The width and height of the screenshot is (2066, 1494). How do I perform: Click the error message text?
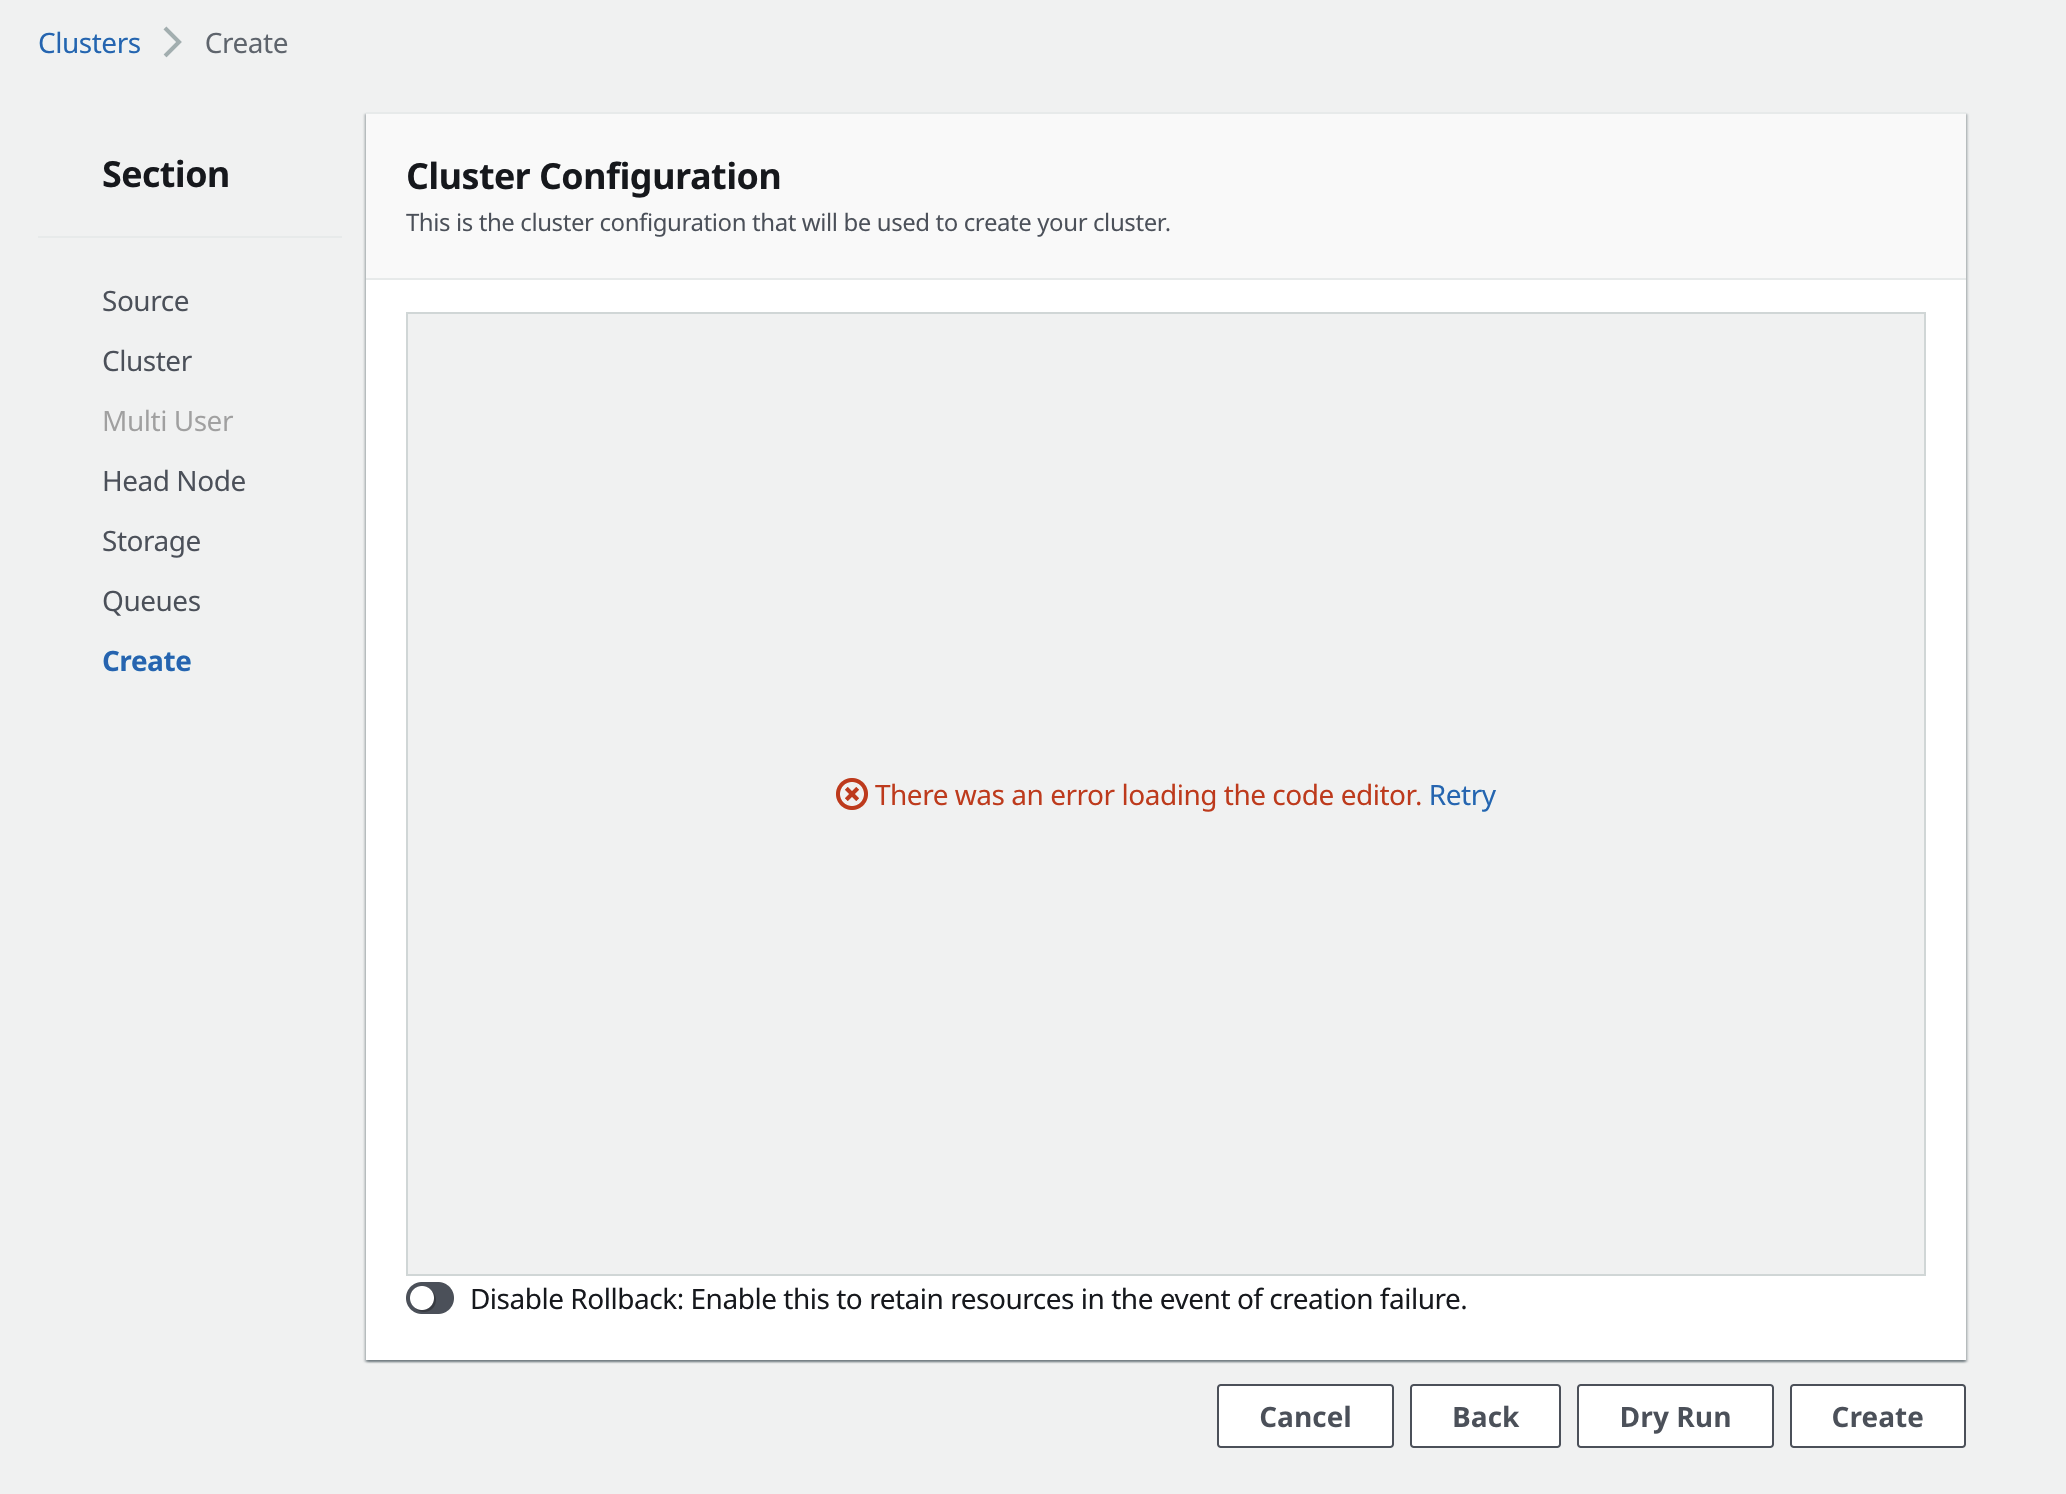[x=1145, y=795]
